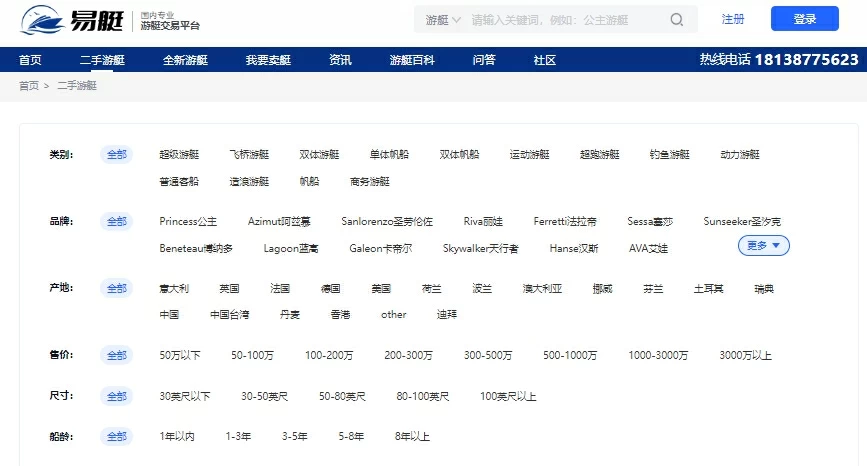The image size is (867, 466).
Task: Filter by Lagoon brand
Action: [x=291, y=248]
